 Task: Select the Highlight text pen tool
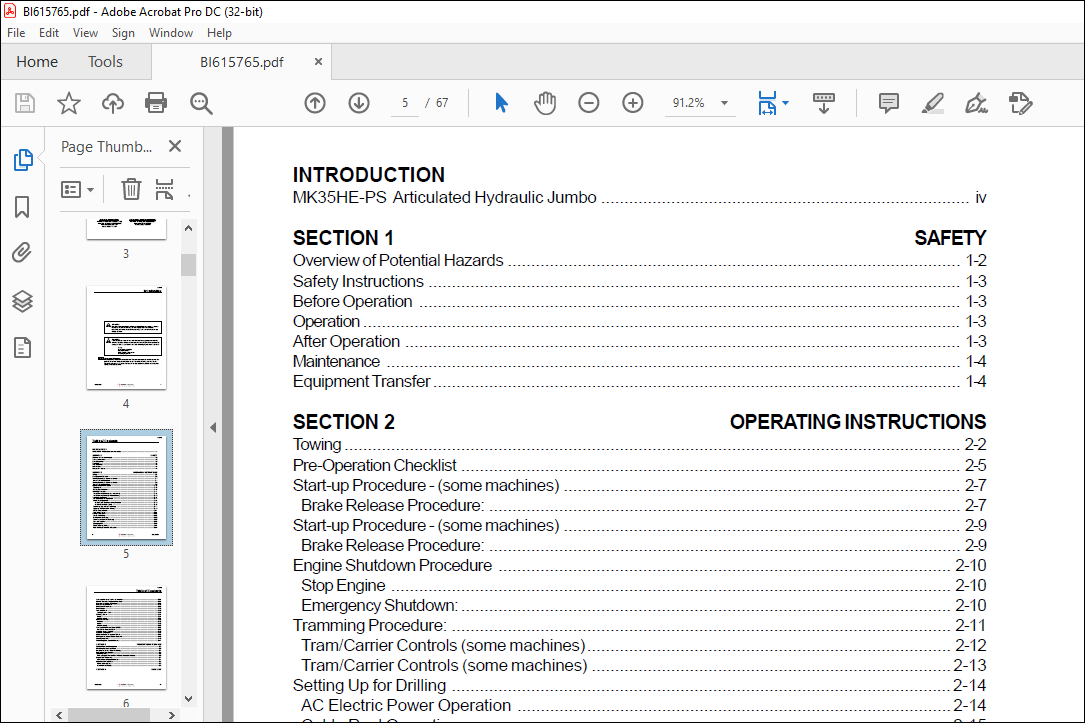pyautogui.click(x=933, y=103)
